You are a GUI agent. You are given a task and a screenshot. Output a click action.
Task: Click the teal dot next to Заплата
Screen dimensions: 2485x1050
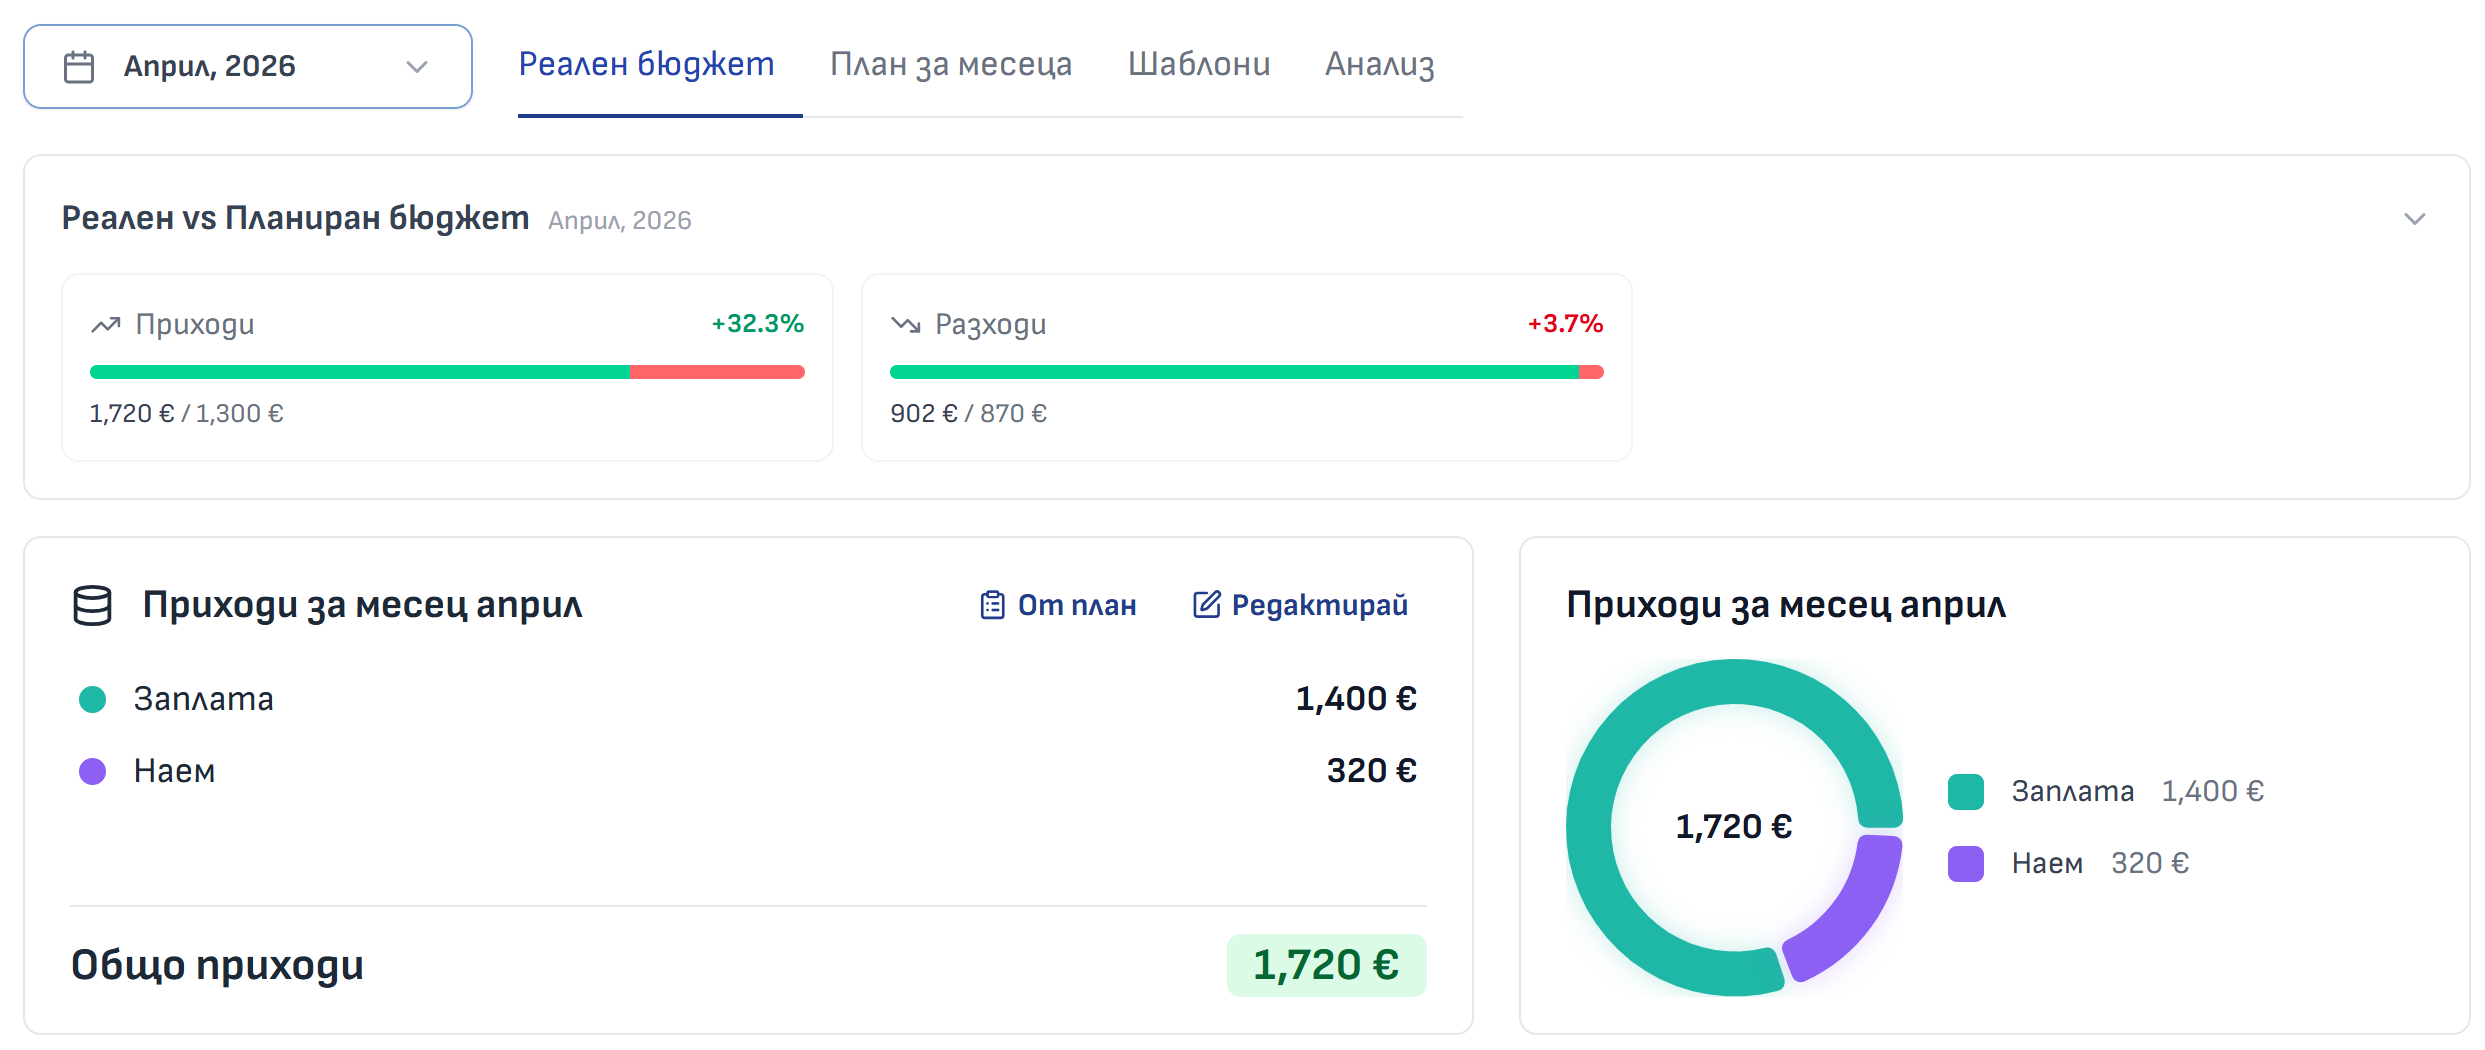[93, 699]
